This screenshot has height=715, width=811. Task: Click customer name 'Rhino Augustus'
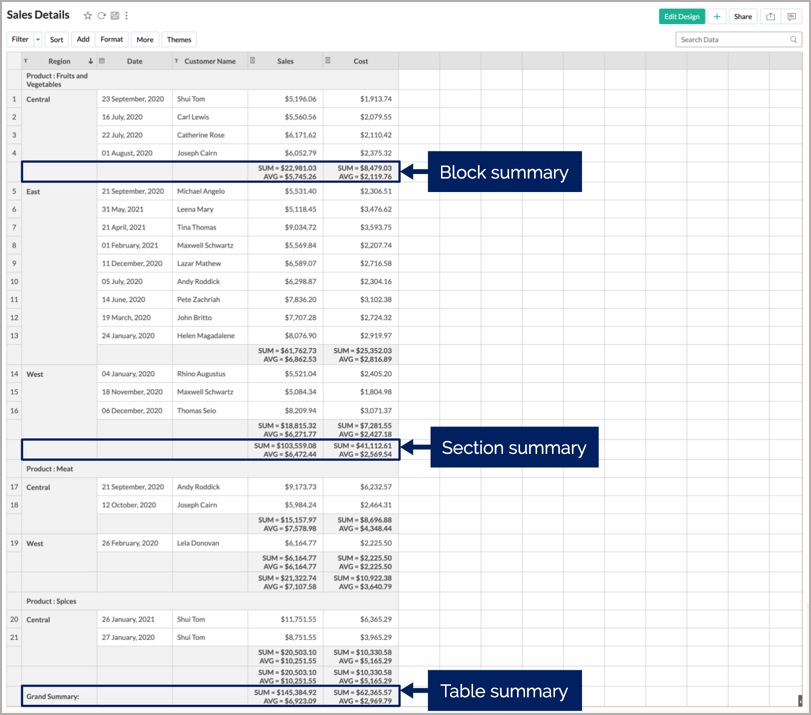click(x=201, y=374)
